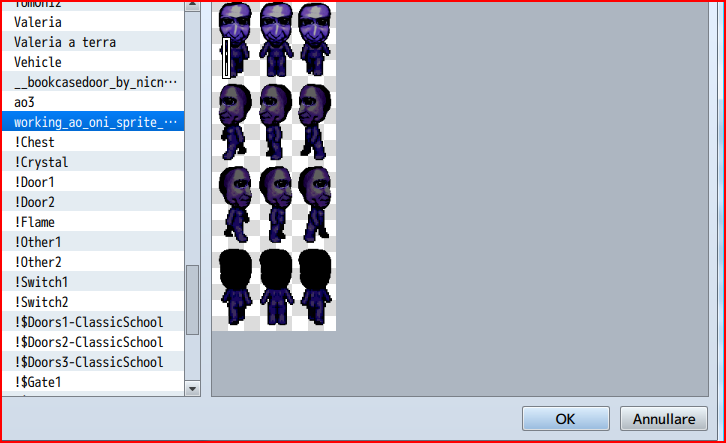Choose the !Chest graphic

click(x=93, y=142)
